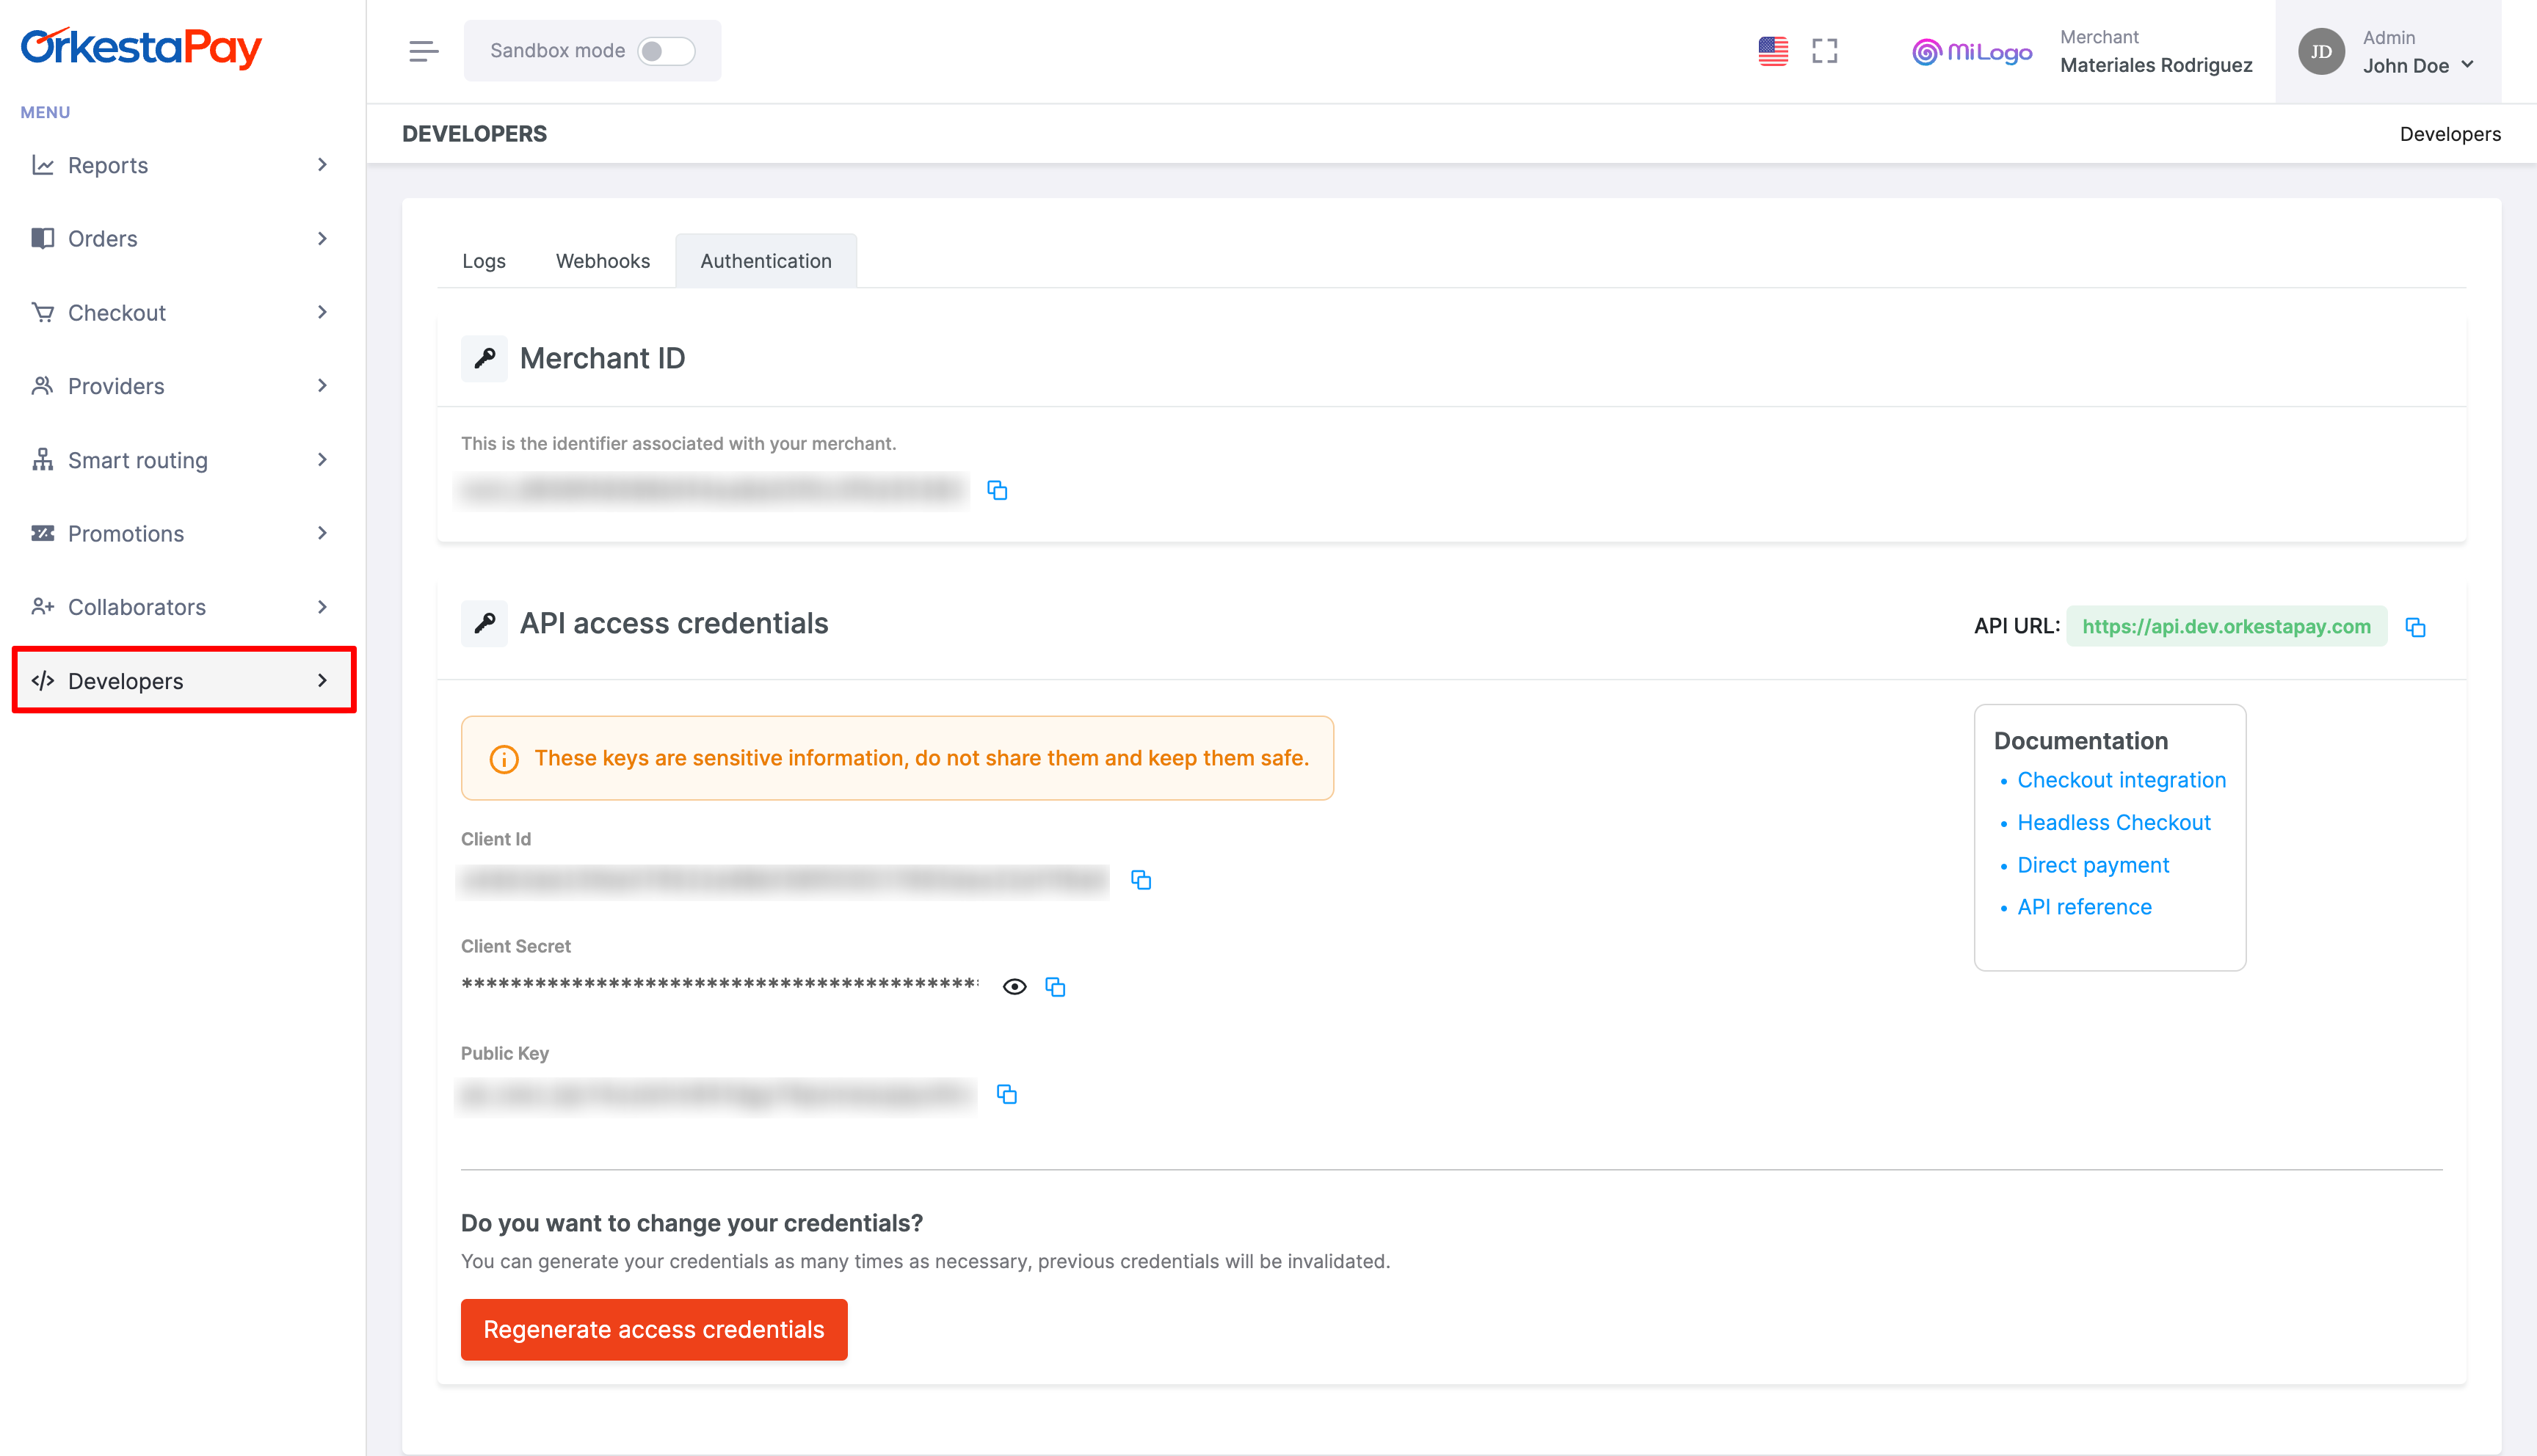Click the Orders book icon
Viewport: 2537px width, 1456px height.
pyautogui.click(x=42, y=238)
